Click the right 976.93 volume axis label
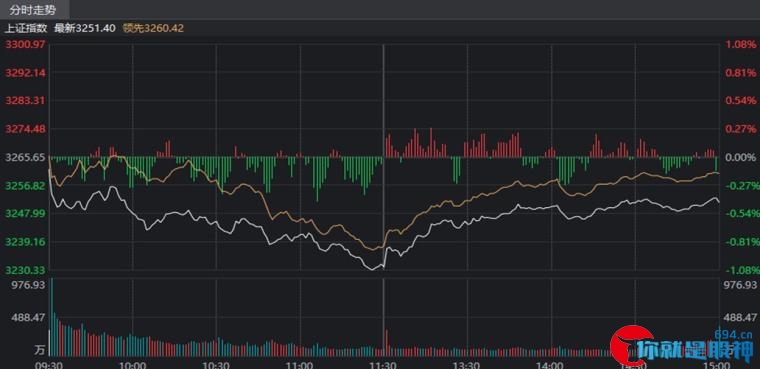760x369 pixels. tap(740, 285)
